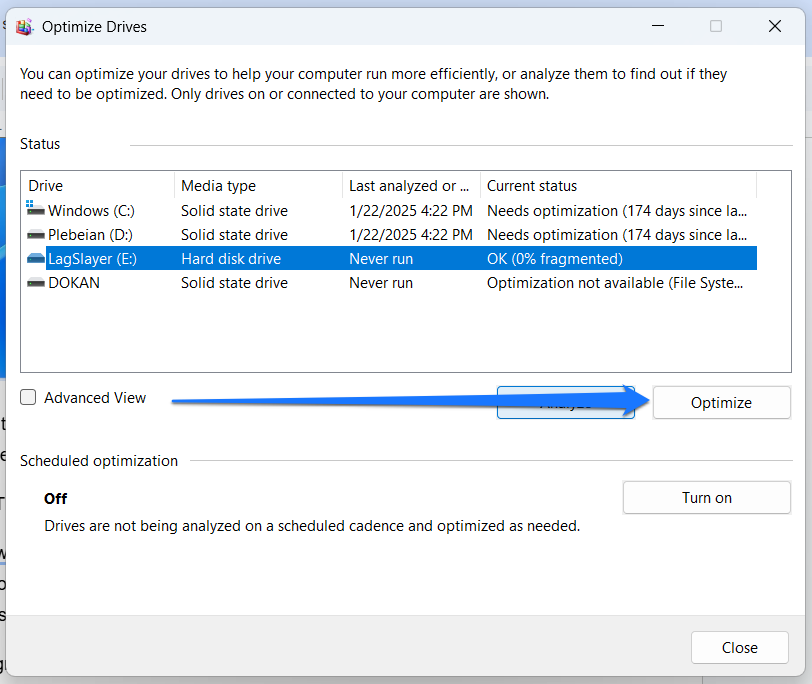This screenshot has height=684, width=812.
Task: Click the Close button
Action: click(x=739, y=647)
